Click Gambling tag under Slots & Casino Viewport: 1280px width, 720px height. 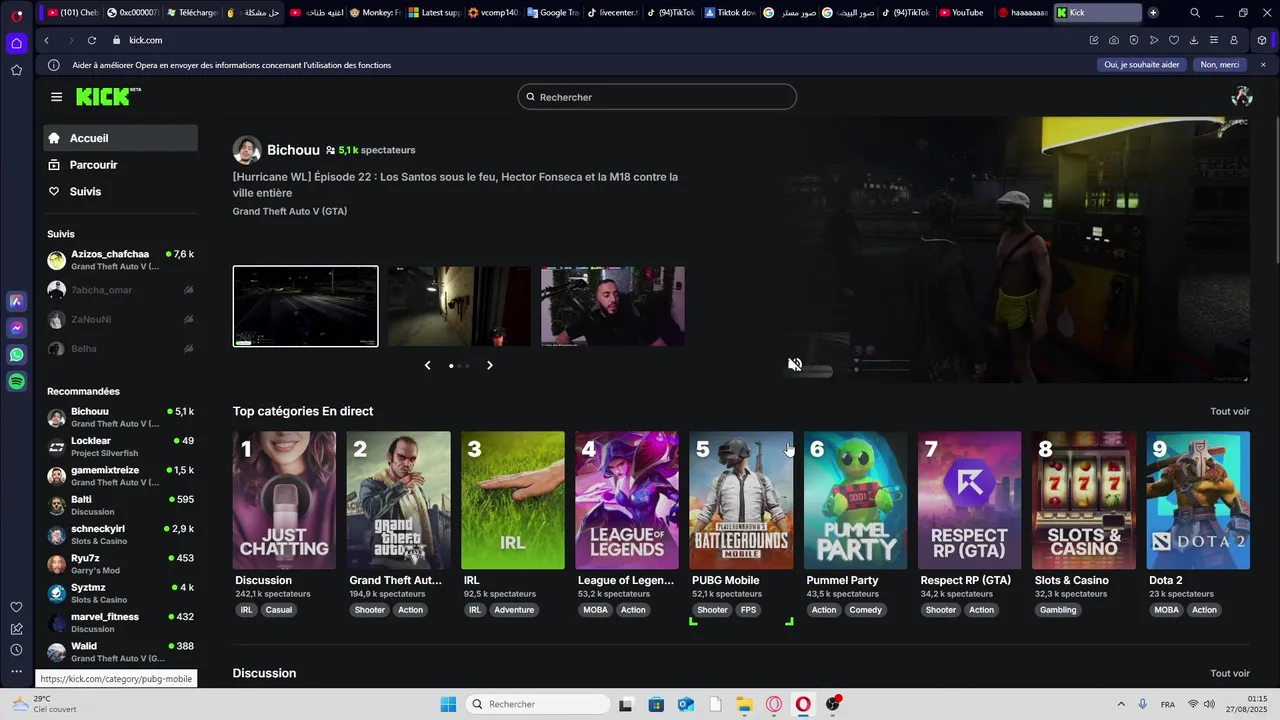click(1058, 610)
